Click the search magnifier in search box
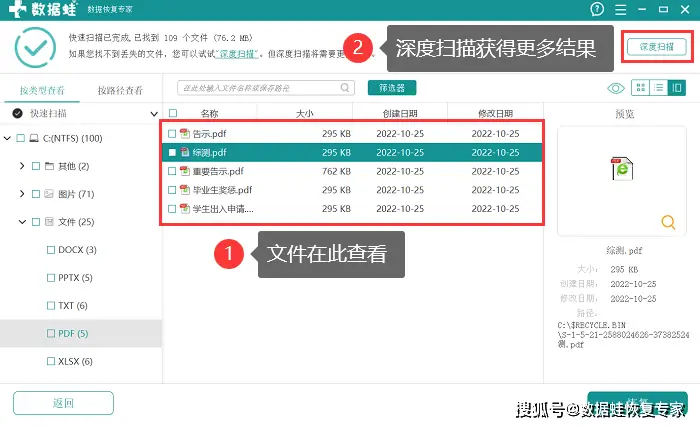 (345, 88)
